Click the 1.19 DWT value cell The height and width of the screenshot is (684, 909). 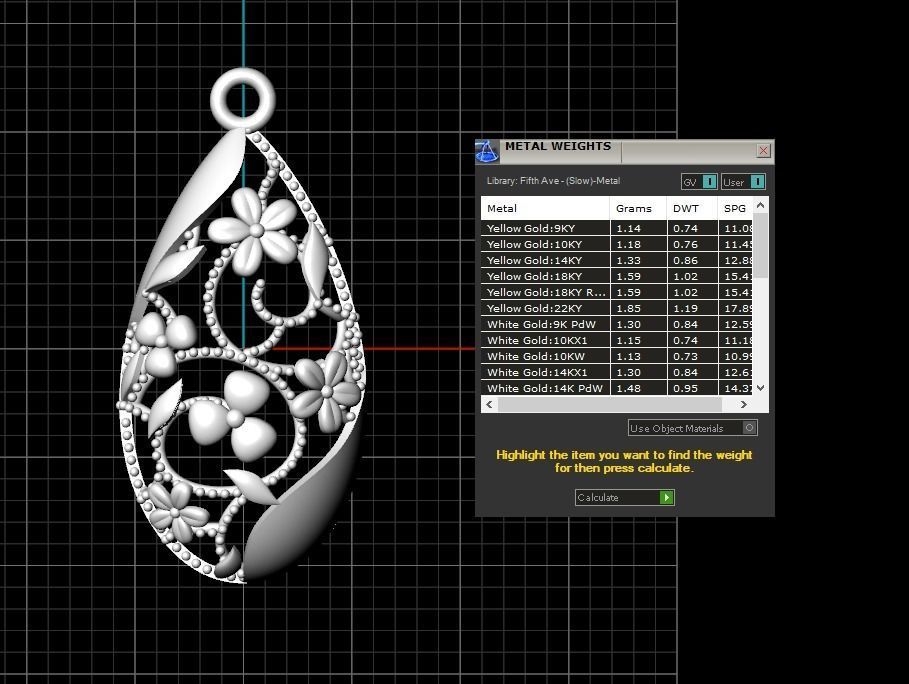(692, 308)
